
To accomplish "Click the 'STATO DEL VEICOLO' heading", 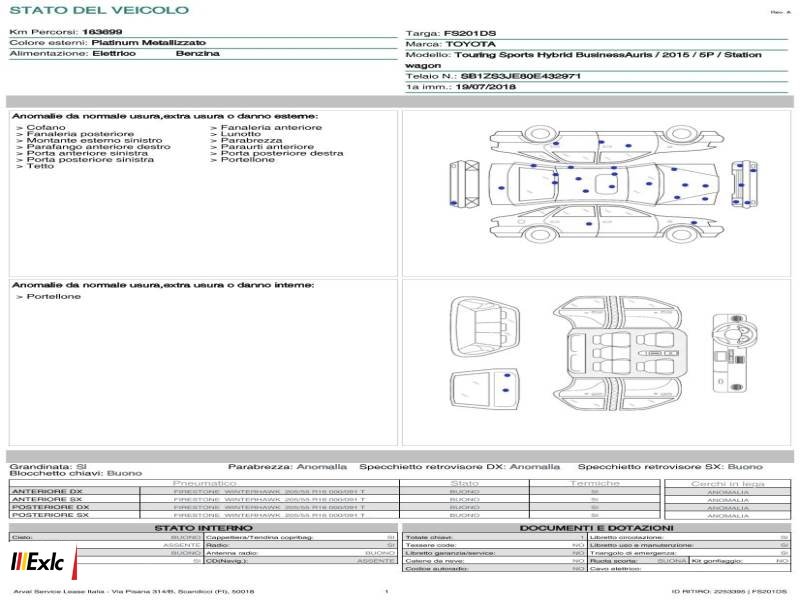I will [x=99, y=10].
